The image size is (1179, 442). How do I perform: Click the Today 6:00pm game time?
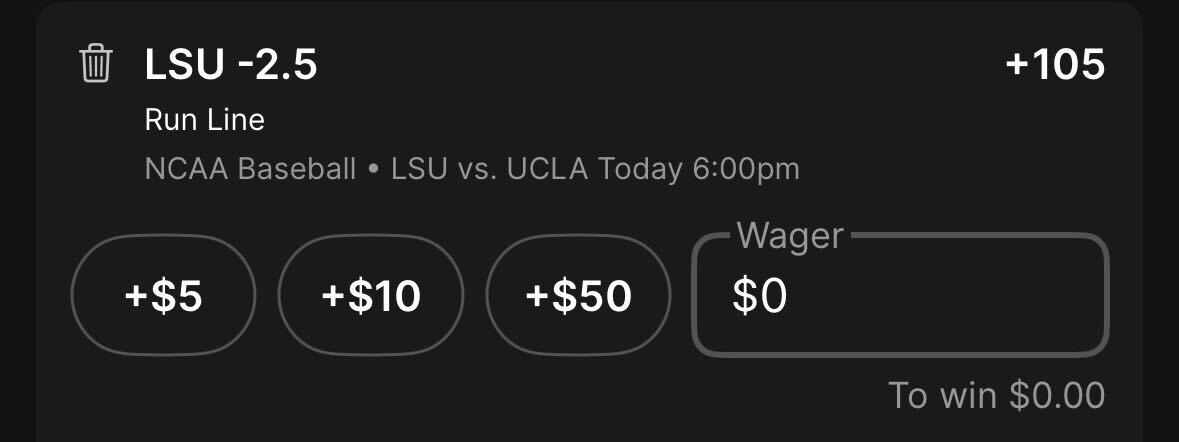point(699,170)
